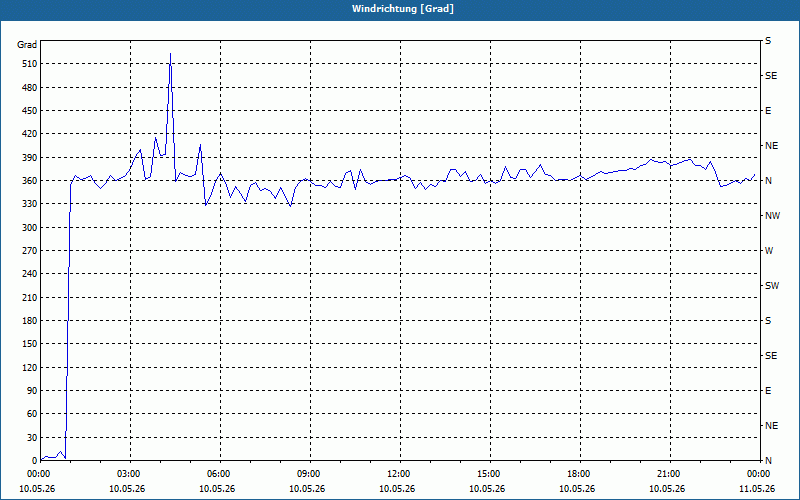Click the NW compass direction label
Viewport: 800px width, 500px height.
tap(772, 216)
